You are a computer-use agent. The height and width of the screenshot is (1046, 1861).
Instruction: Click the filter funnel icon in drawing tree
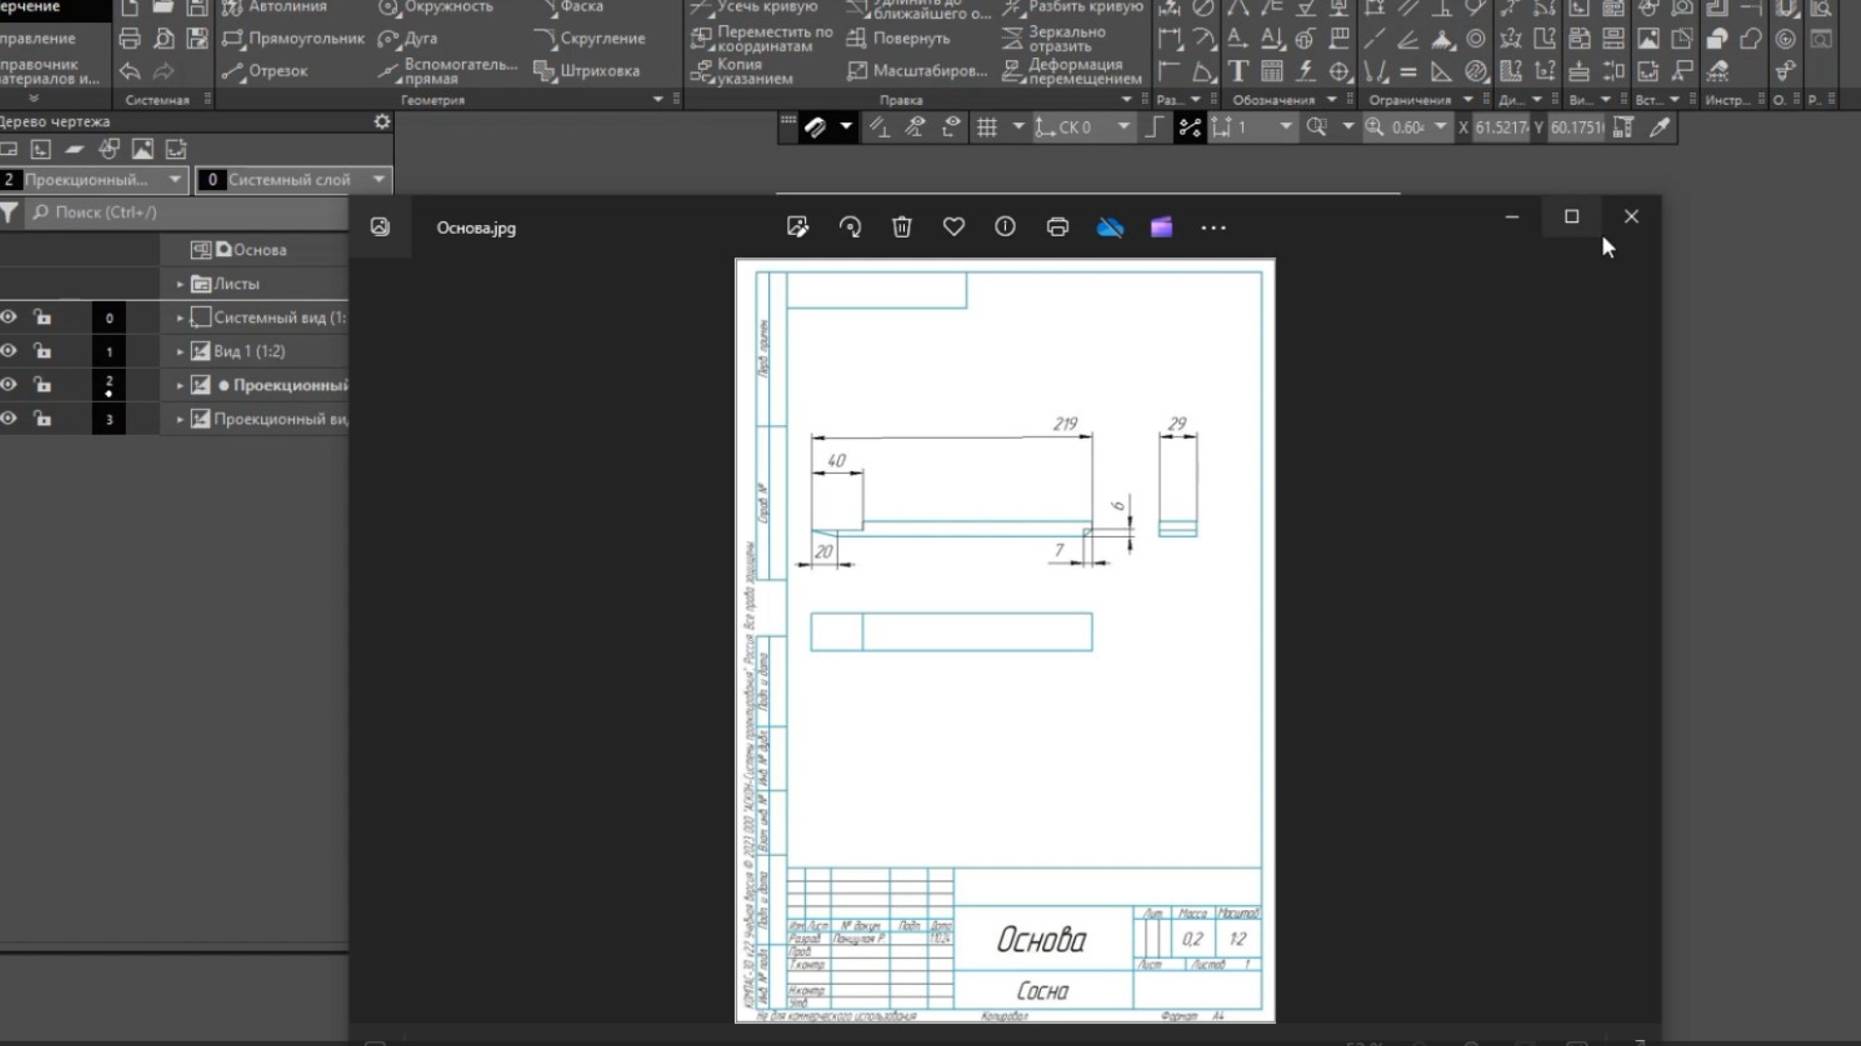tap(9, 212)
